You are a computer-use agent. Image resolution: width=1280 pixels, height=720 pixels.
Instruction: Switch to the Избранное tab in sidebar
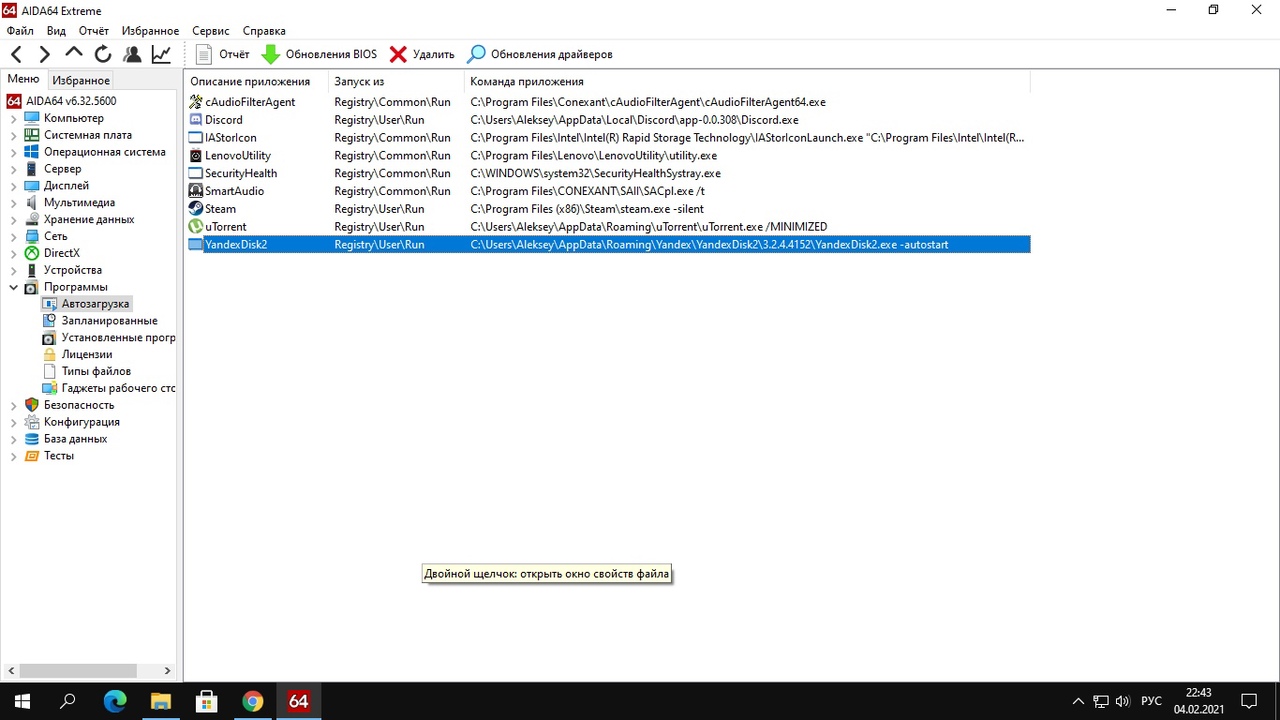(x=81, y=80)
